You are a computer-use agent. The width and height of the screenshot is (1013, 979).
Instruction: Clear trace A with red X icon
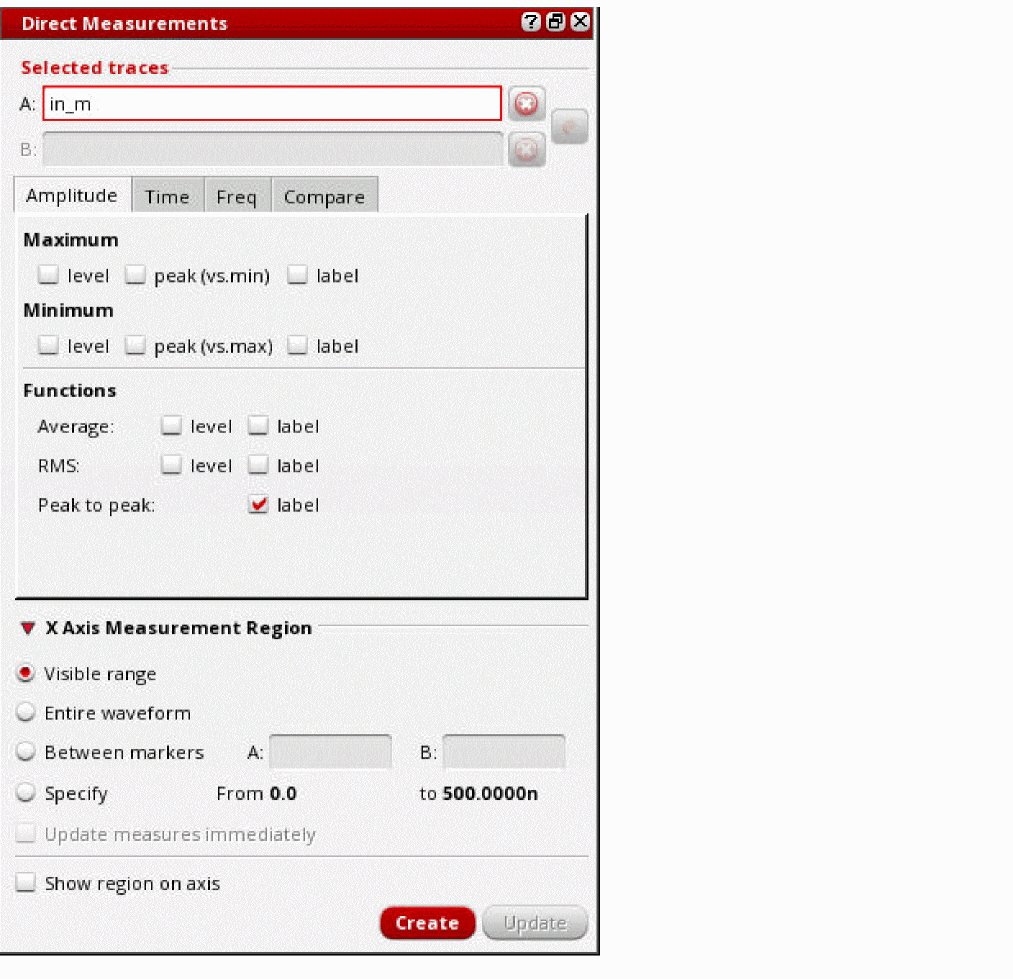[x=526, y=103]
